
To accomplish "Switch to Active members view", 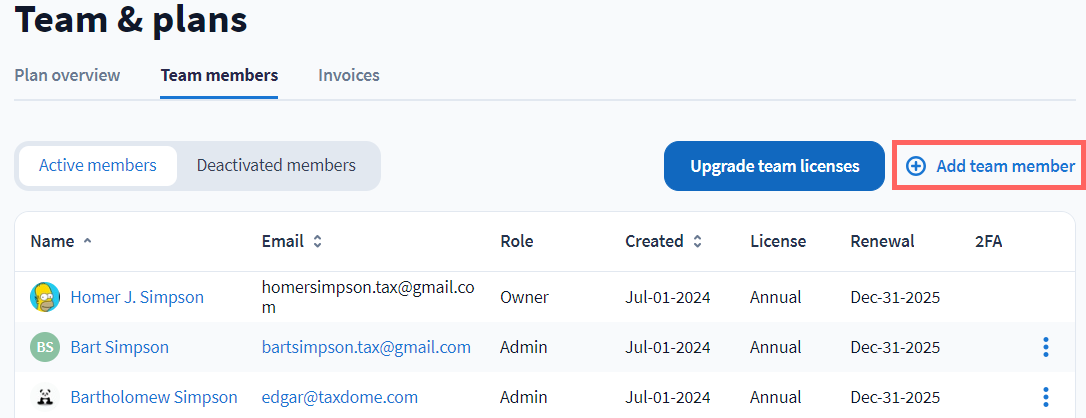I will tap(98, 165).
